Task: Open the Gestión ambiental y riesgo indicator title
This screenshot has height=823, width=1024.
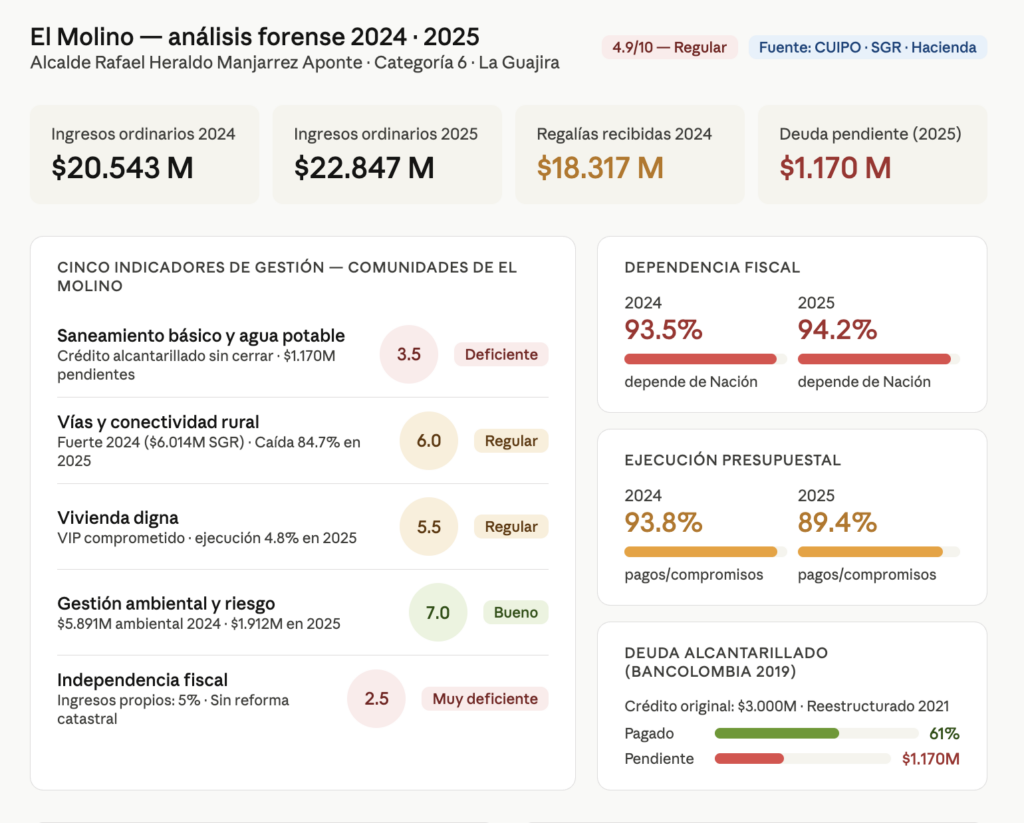Action: click(x=166, y=603)
